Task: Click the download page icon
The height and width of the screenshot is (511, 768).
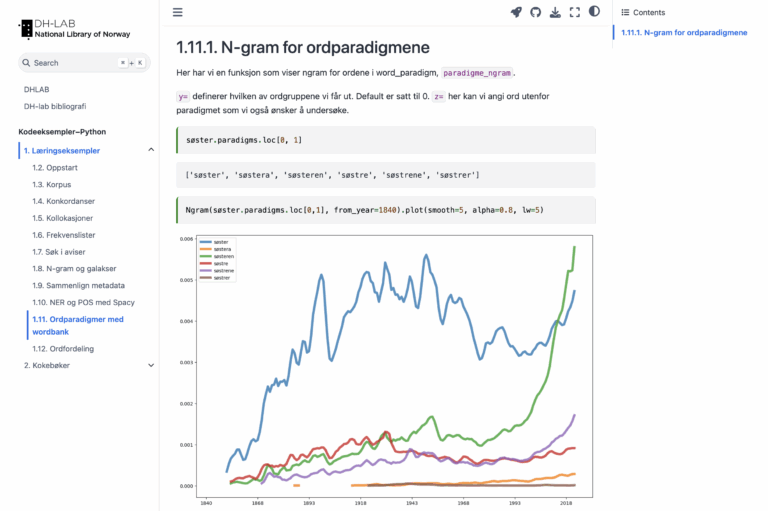Action: [x=555, y=12]
